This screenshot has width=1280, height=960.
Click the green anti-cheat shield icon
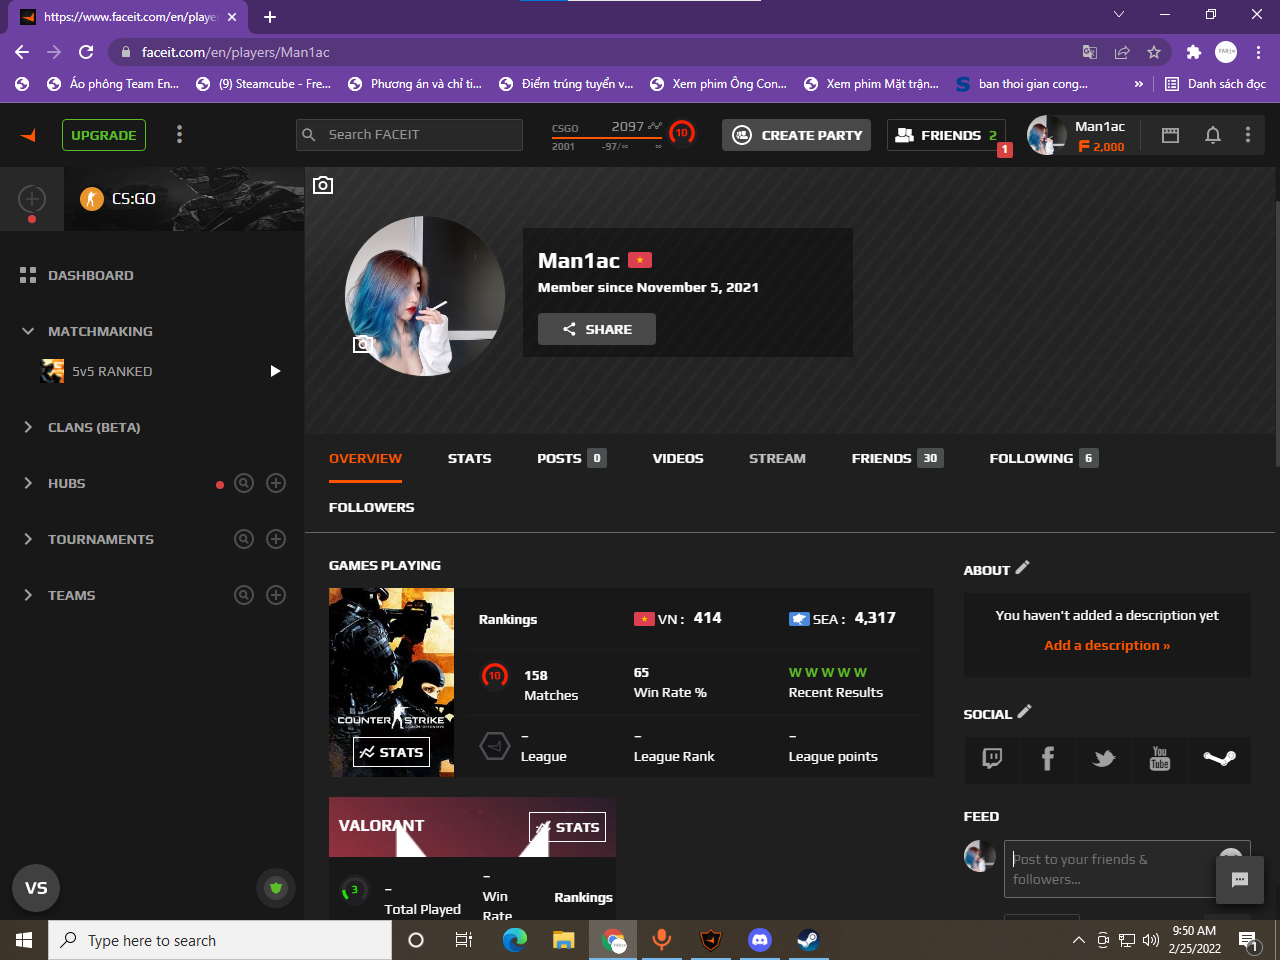(x=276, y=888)
